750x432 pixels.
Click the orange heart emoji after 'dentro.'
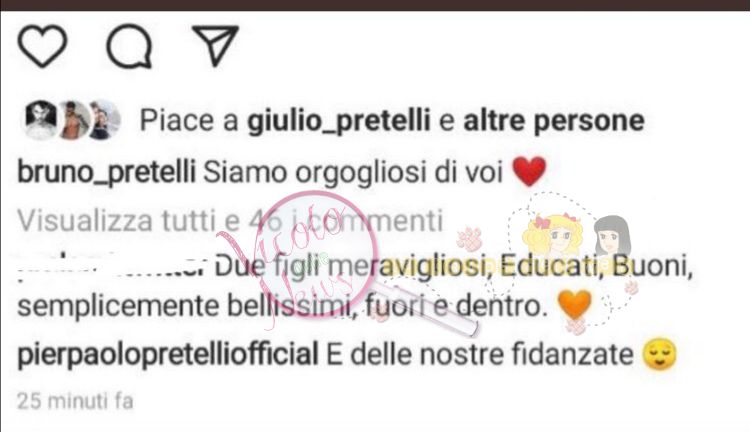pos(574,304)
